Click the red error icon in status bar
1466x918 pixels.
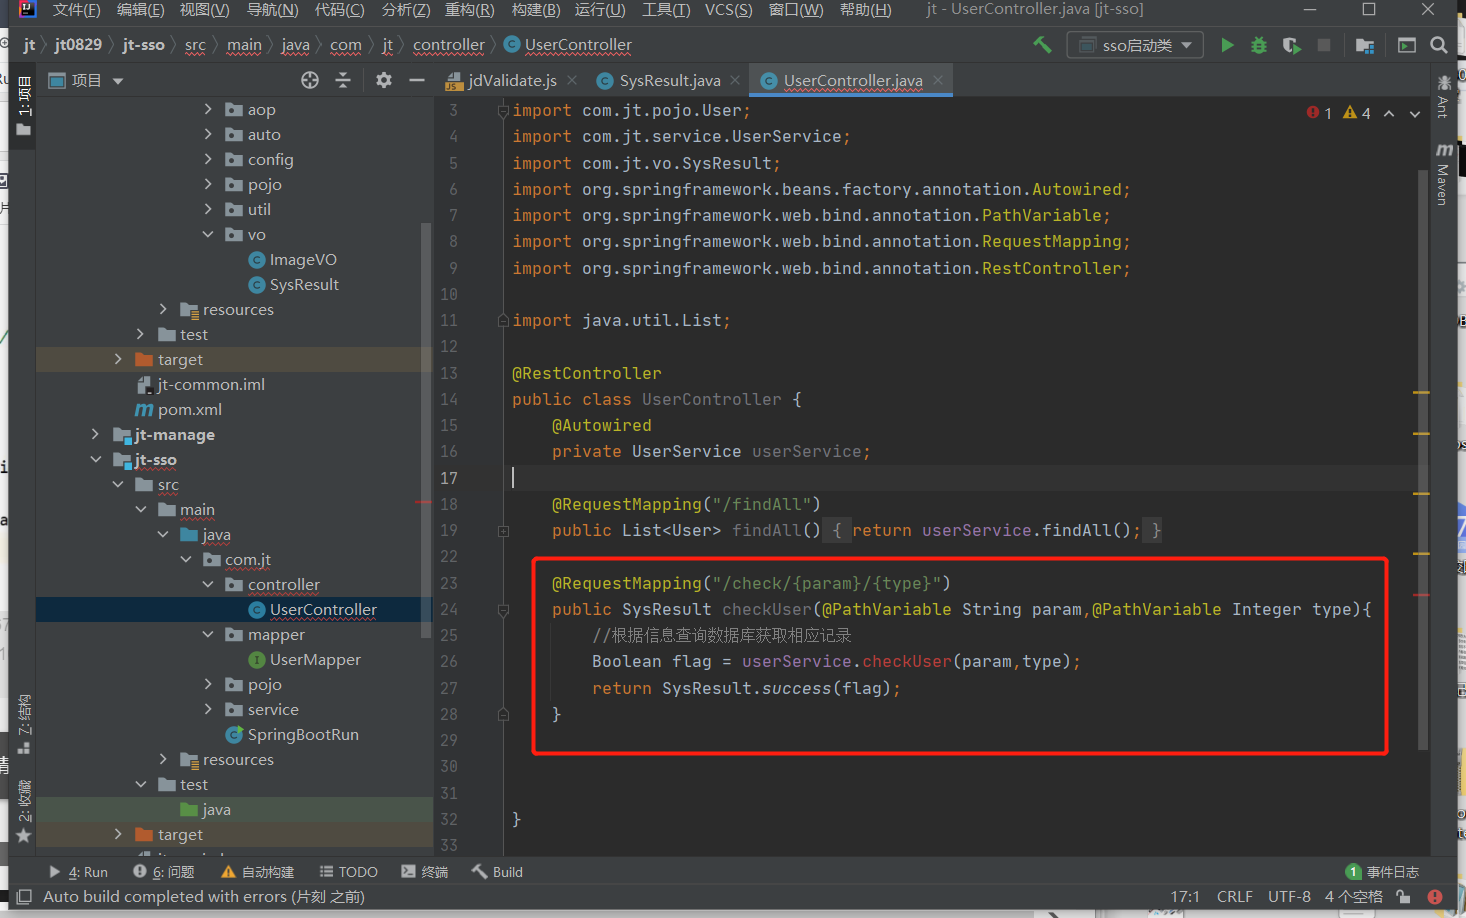pyautogui.click(x=1435, y=897)
